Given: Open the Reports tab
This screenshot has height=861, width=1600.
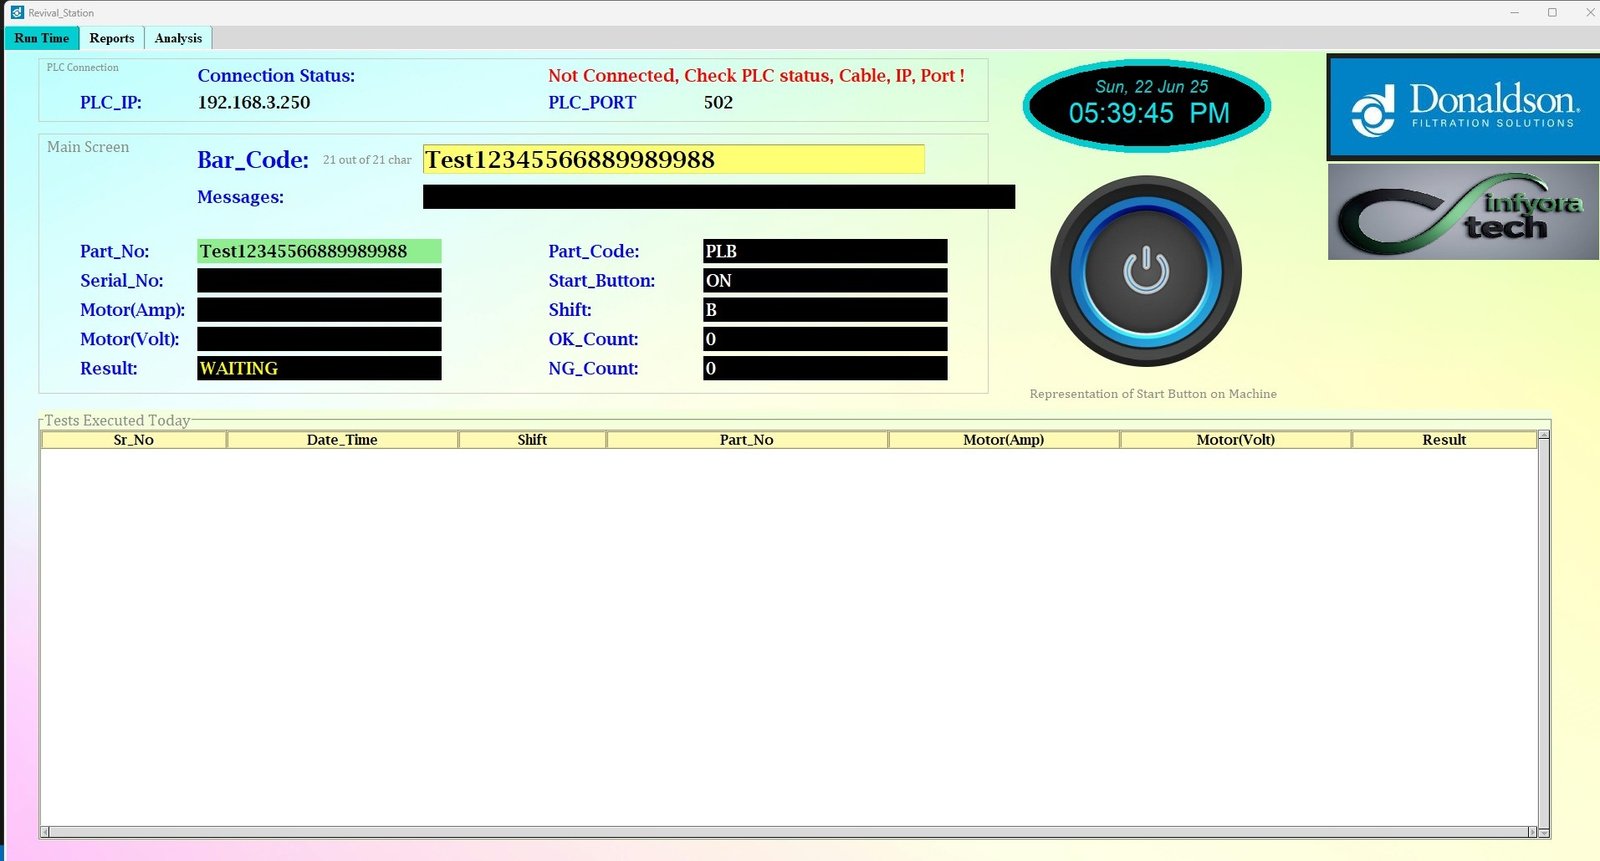Looking at the screenshot, I should point(111,38).
